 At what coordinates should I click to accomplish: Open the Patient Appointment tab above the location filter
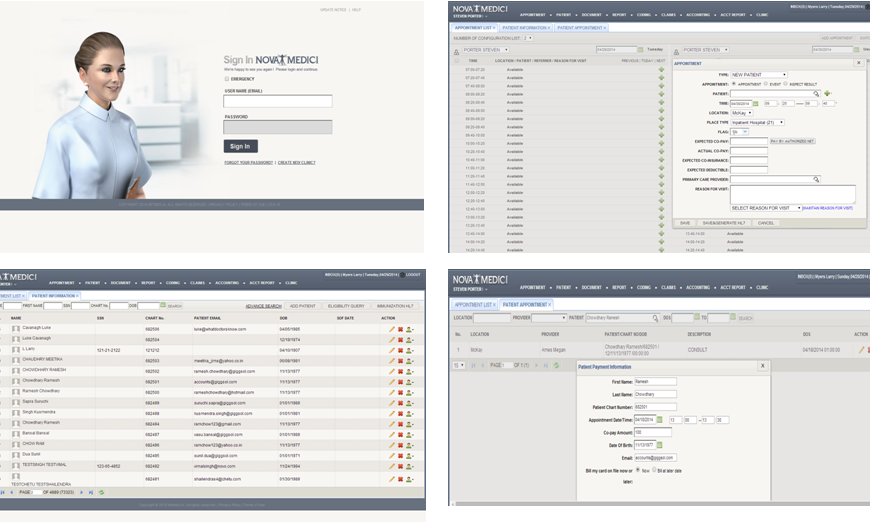pos(523,304)
